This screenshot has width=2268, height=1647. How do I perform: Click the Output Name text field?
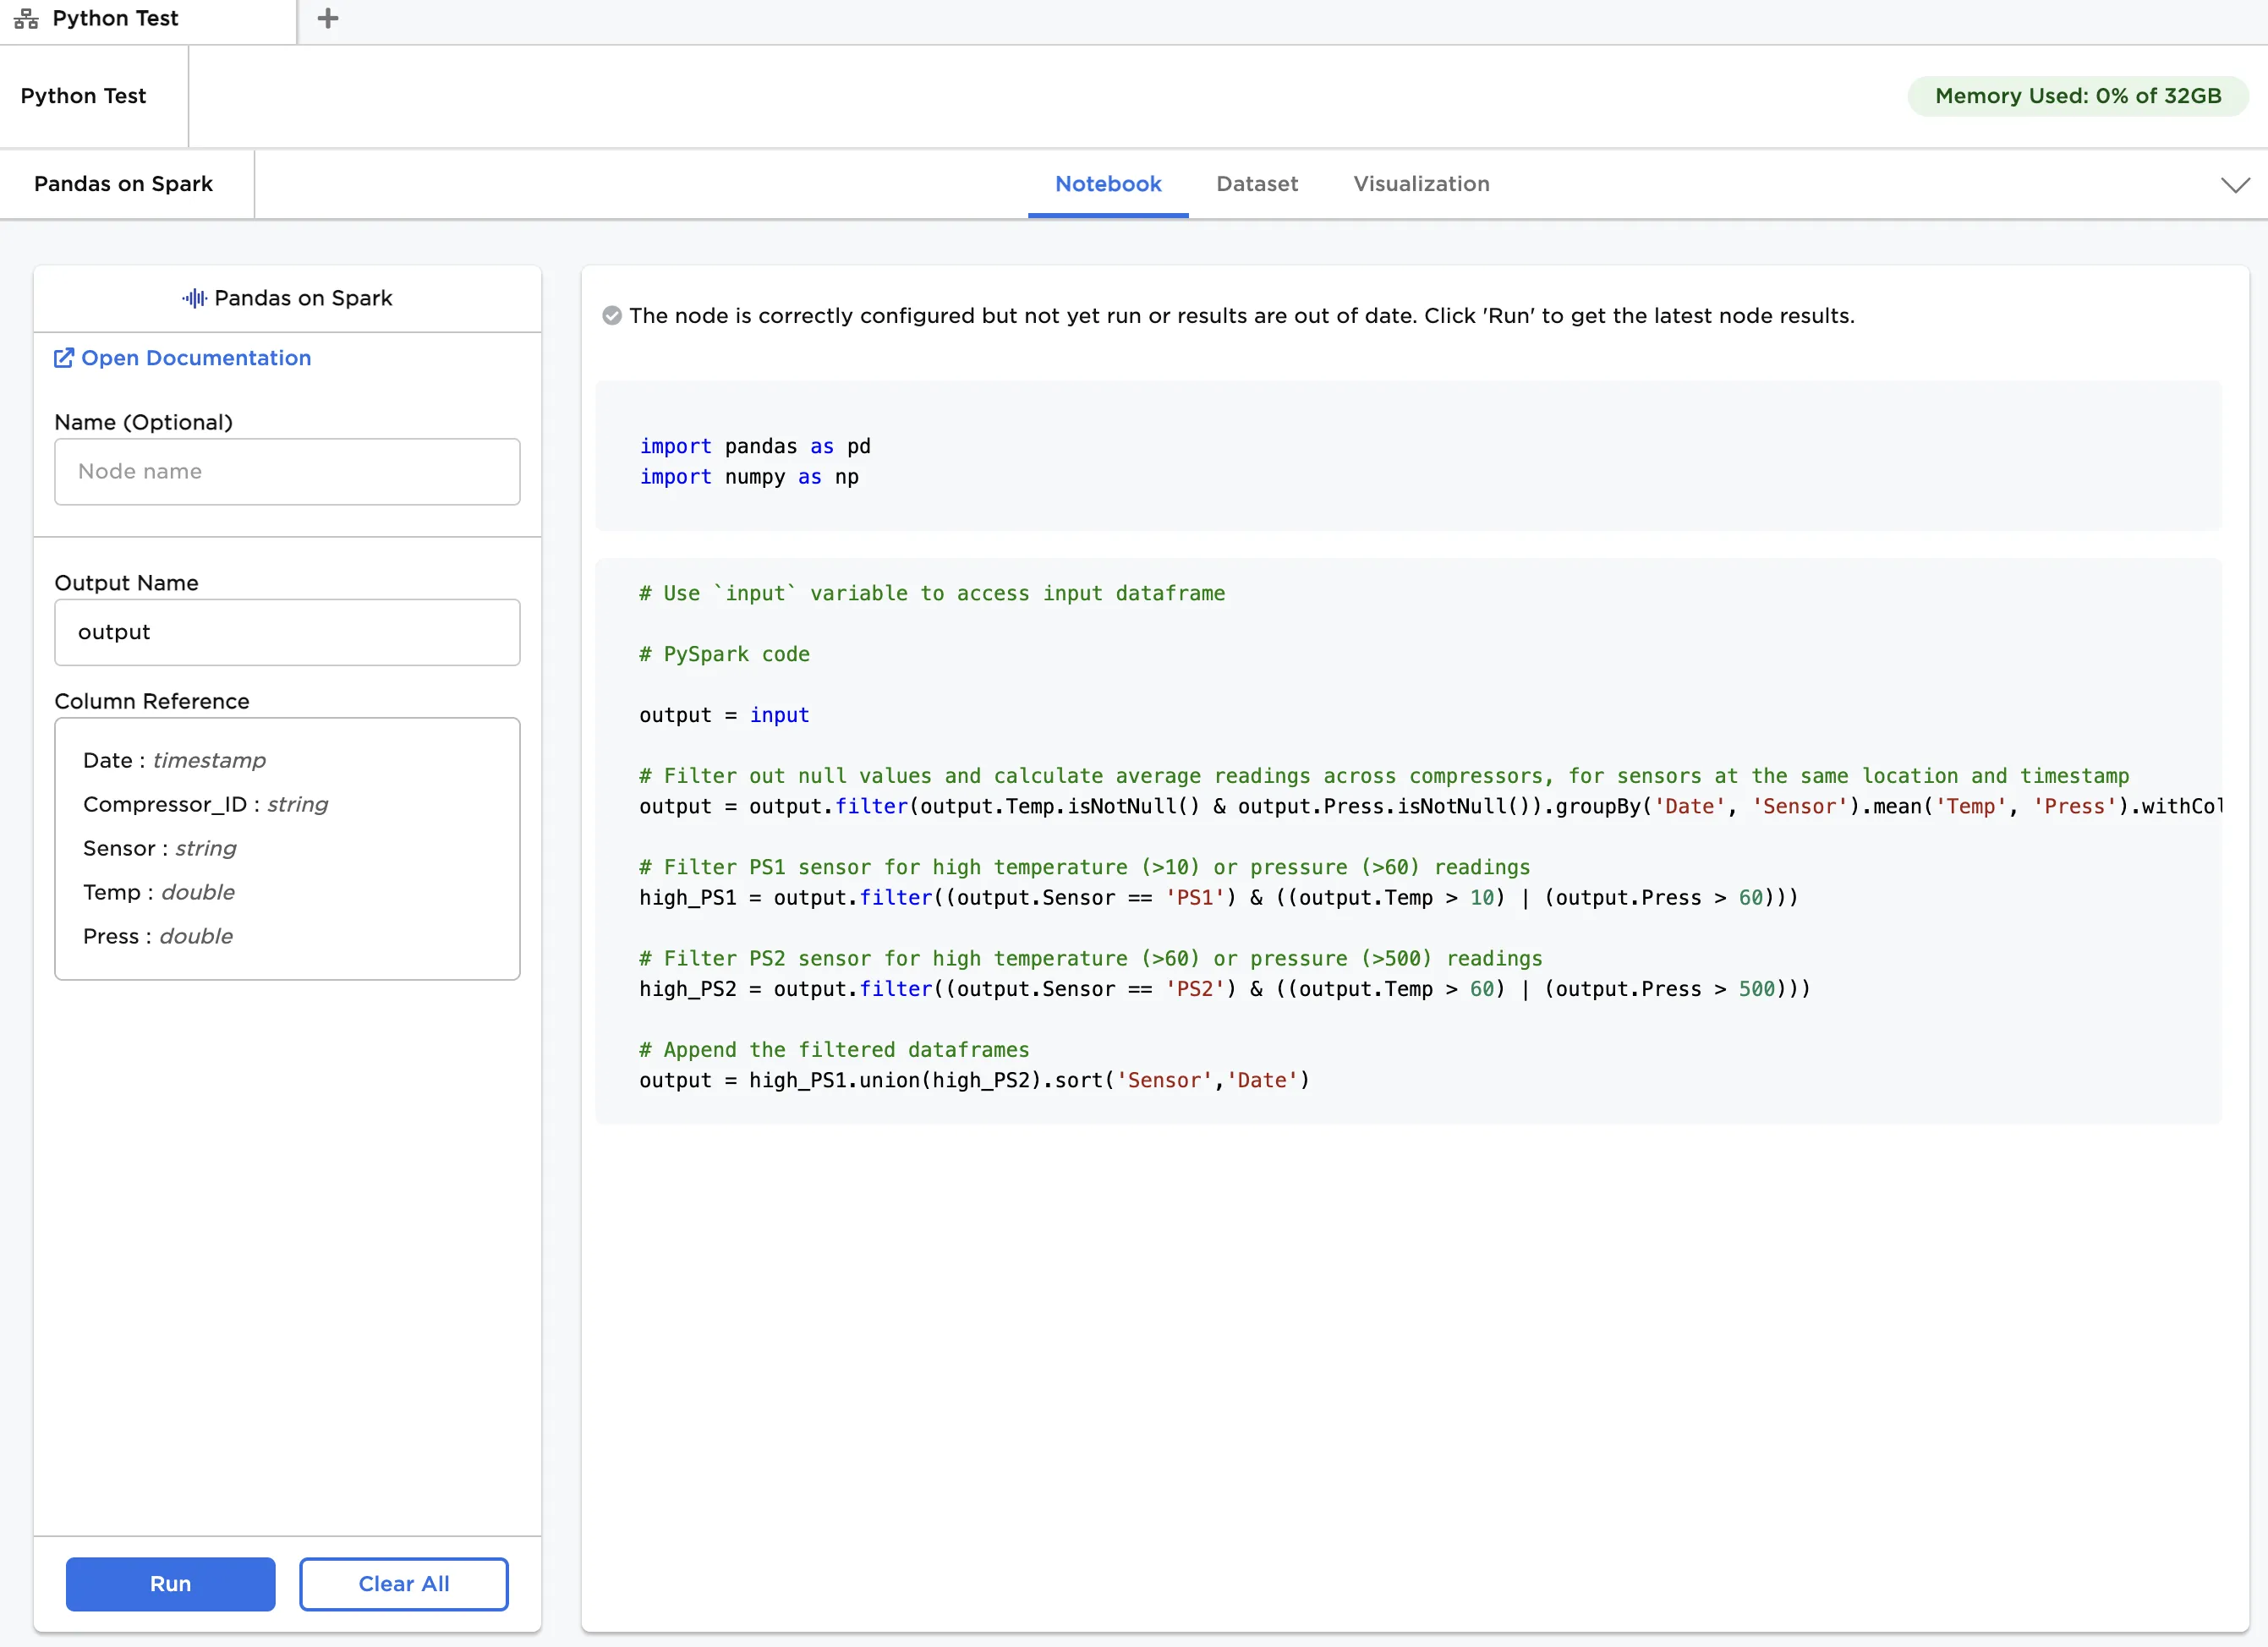pos(287,632)
